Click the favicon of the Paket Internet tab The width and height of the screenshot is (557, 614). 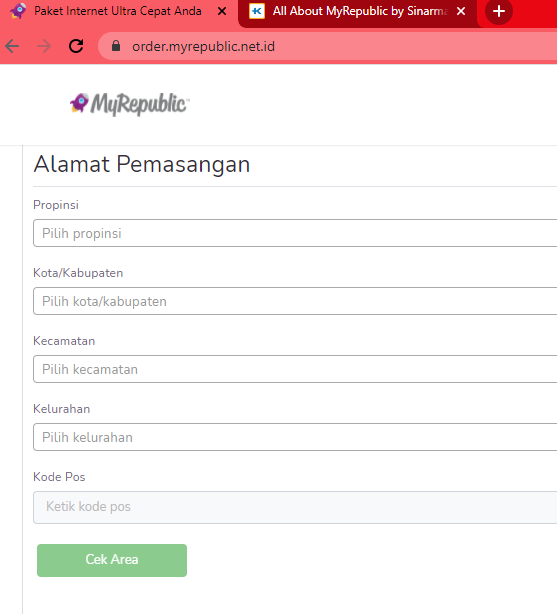point(18,11)
